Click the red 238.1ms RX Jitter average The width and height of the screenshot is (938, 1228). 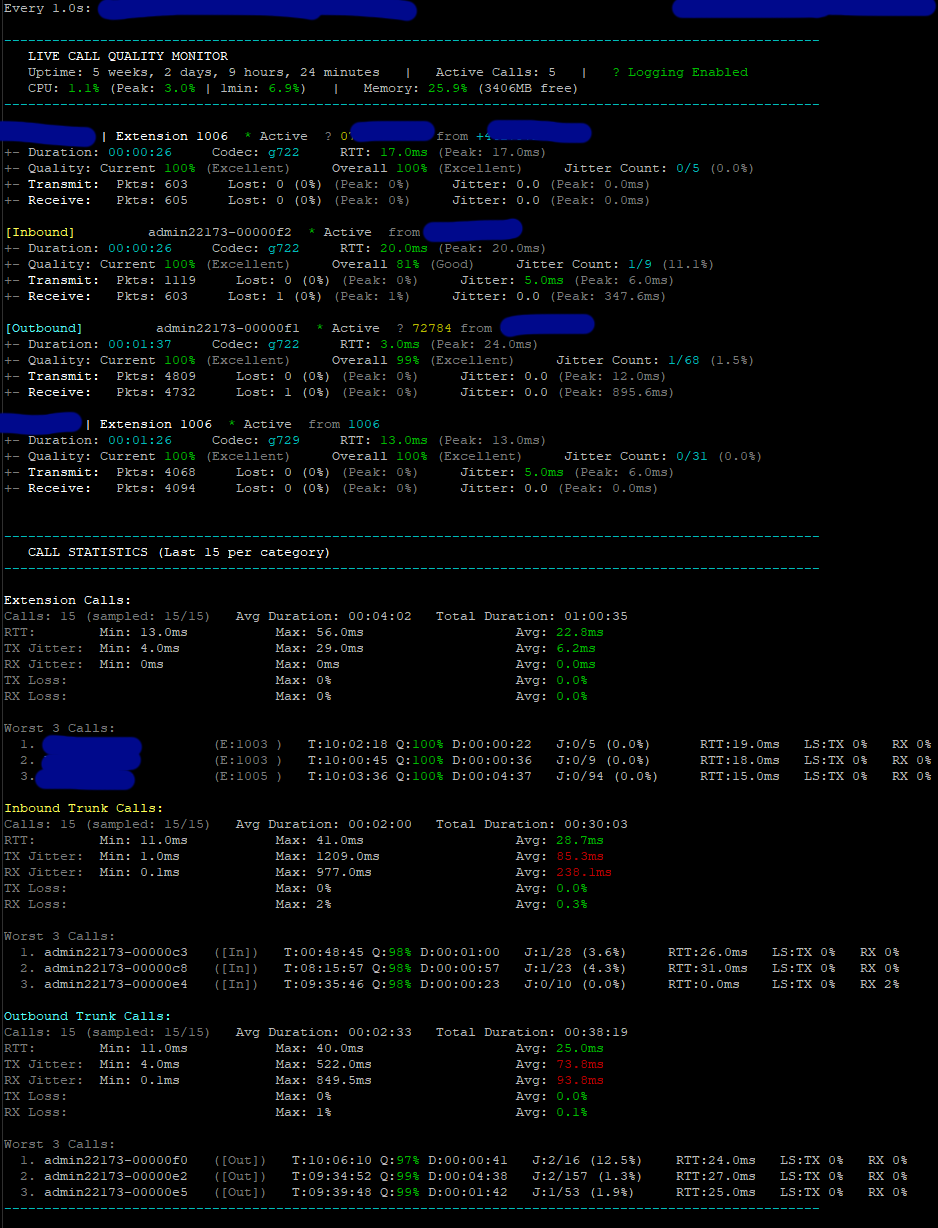[584, 872]
